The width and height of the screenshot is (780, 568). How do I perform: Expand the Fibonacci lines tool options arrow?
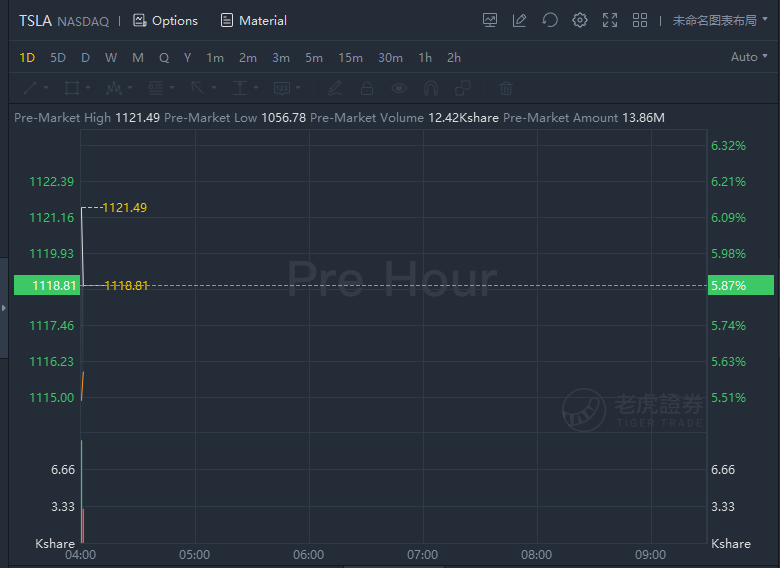172,88
